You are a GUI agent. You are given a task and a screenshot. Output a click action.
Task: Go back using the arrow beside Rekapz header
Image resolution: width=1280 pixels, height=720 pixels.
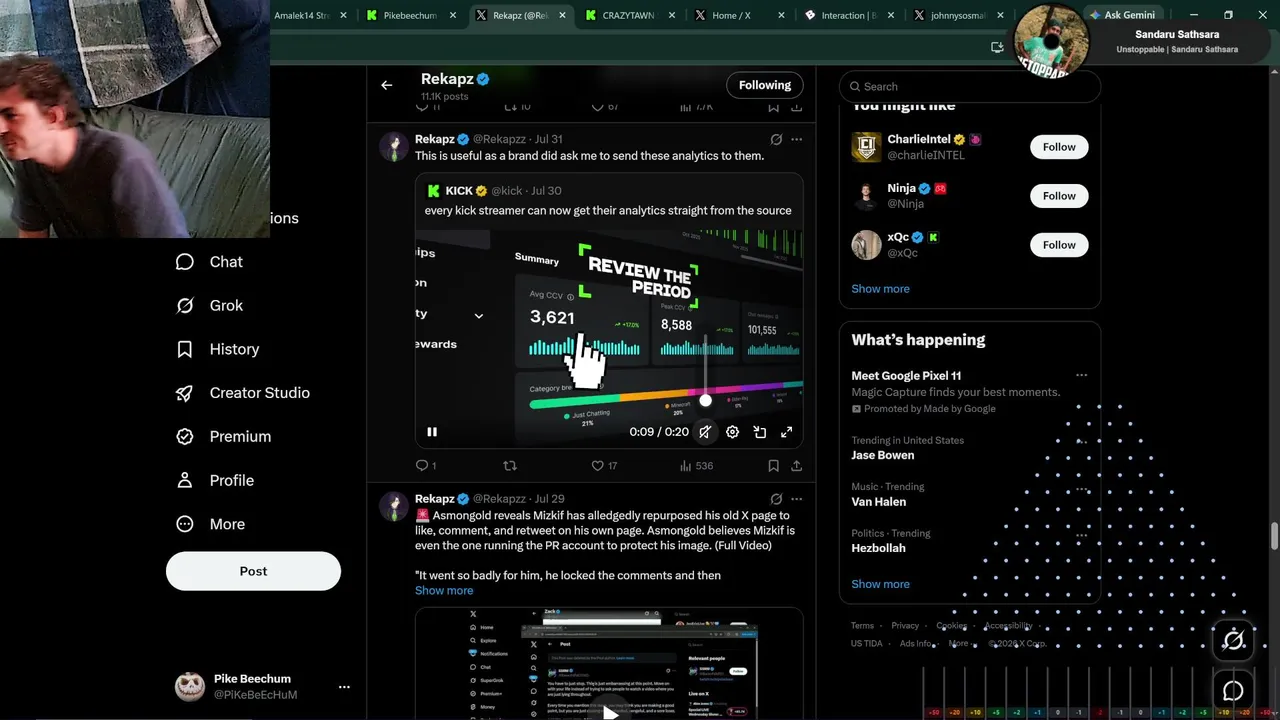click(386, 85)
